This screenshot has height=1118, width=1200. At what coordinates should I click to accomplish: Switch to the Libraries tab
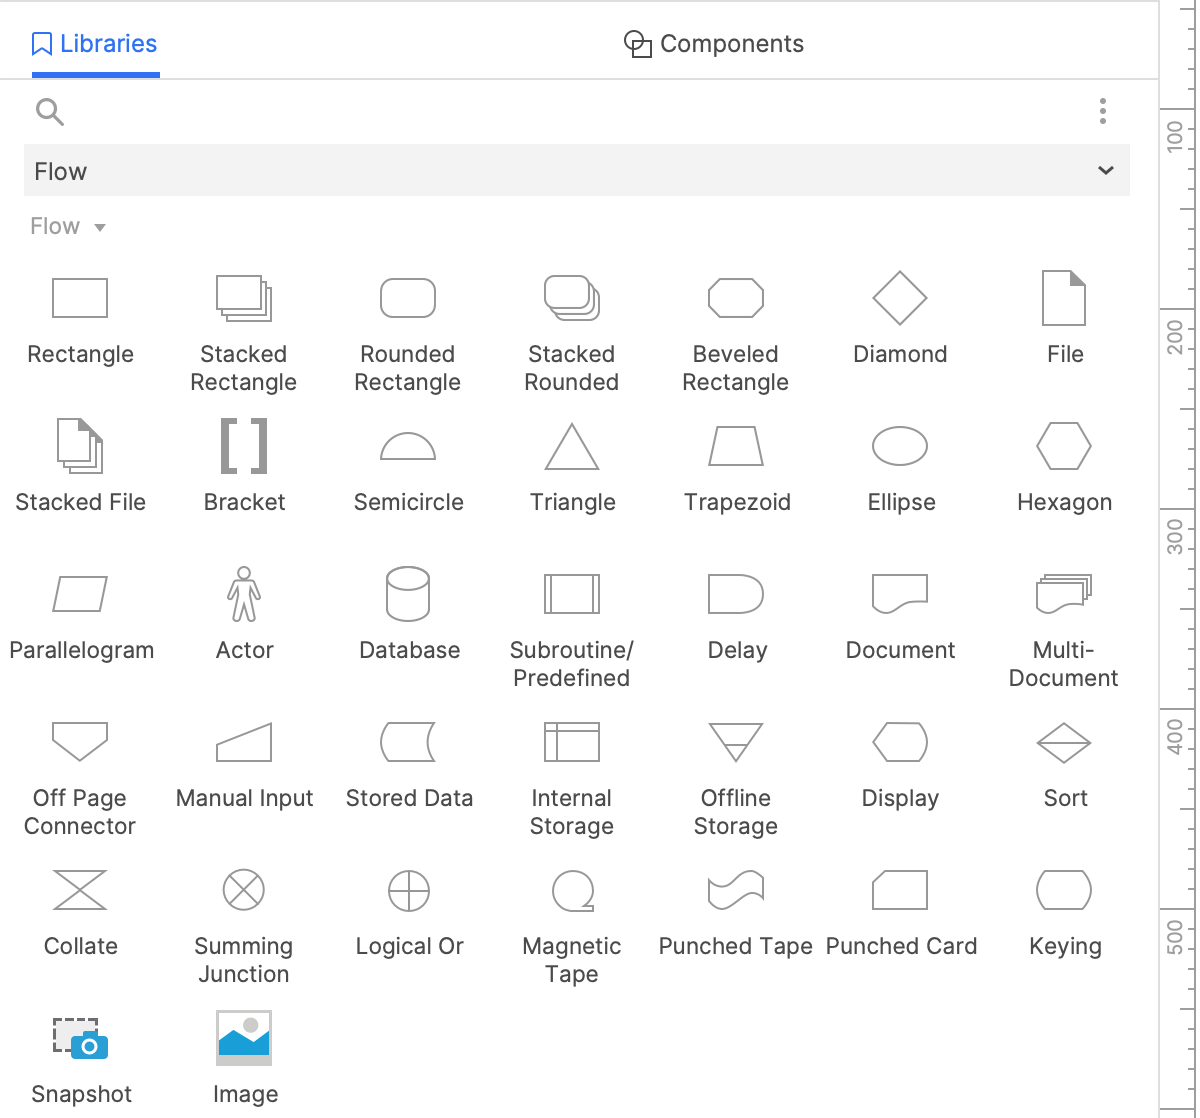[x=95, y=44]
